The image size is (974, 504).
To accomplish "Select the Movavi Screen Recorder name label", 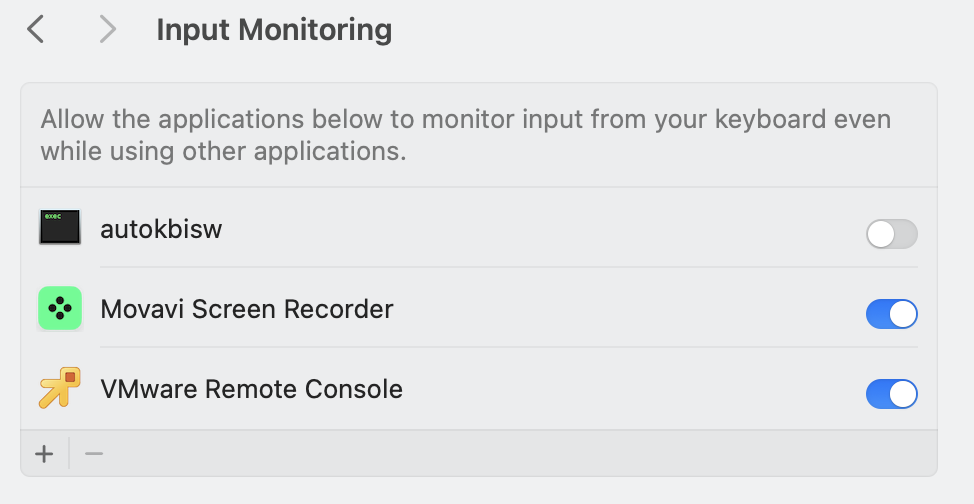I will point(247,309).
